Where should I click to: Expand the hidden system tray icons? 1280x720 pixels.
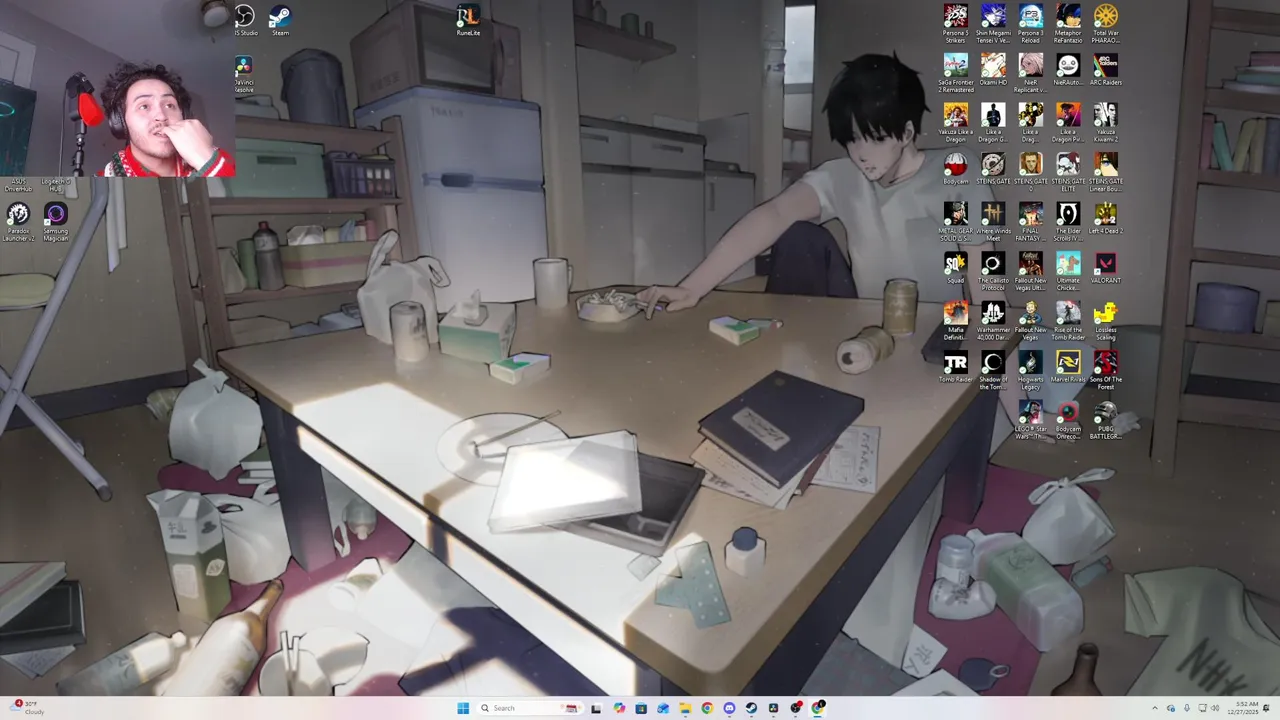[x=1155, y=708]
